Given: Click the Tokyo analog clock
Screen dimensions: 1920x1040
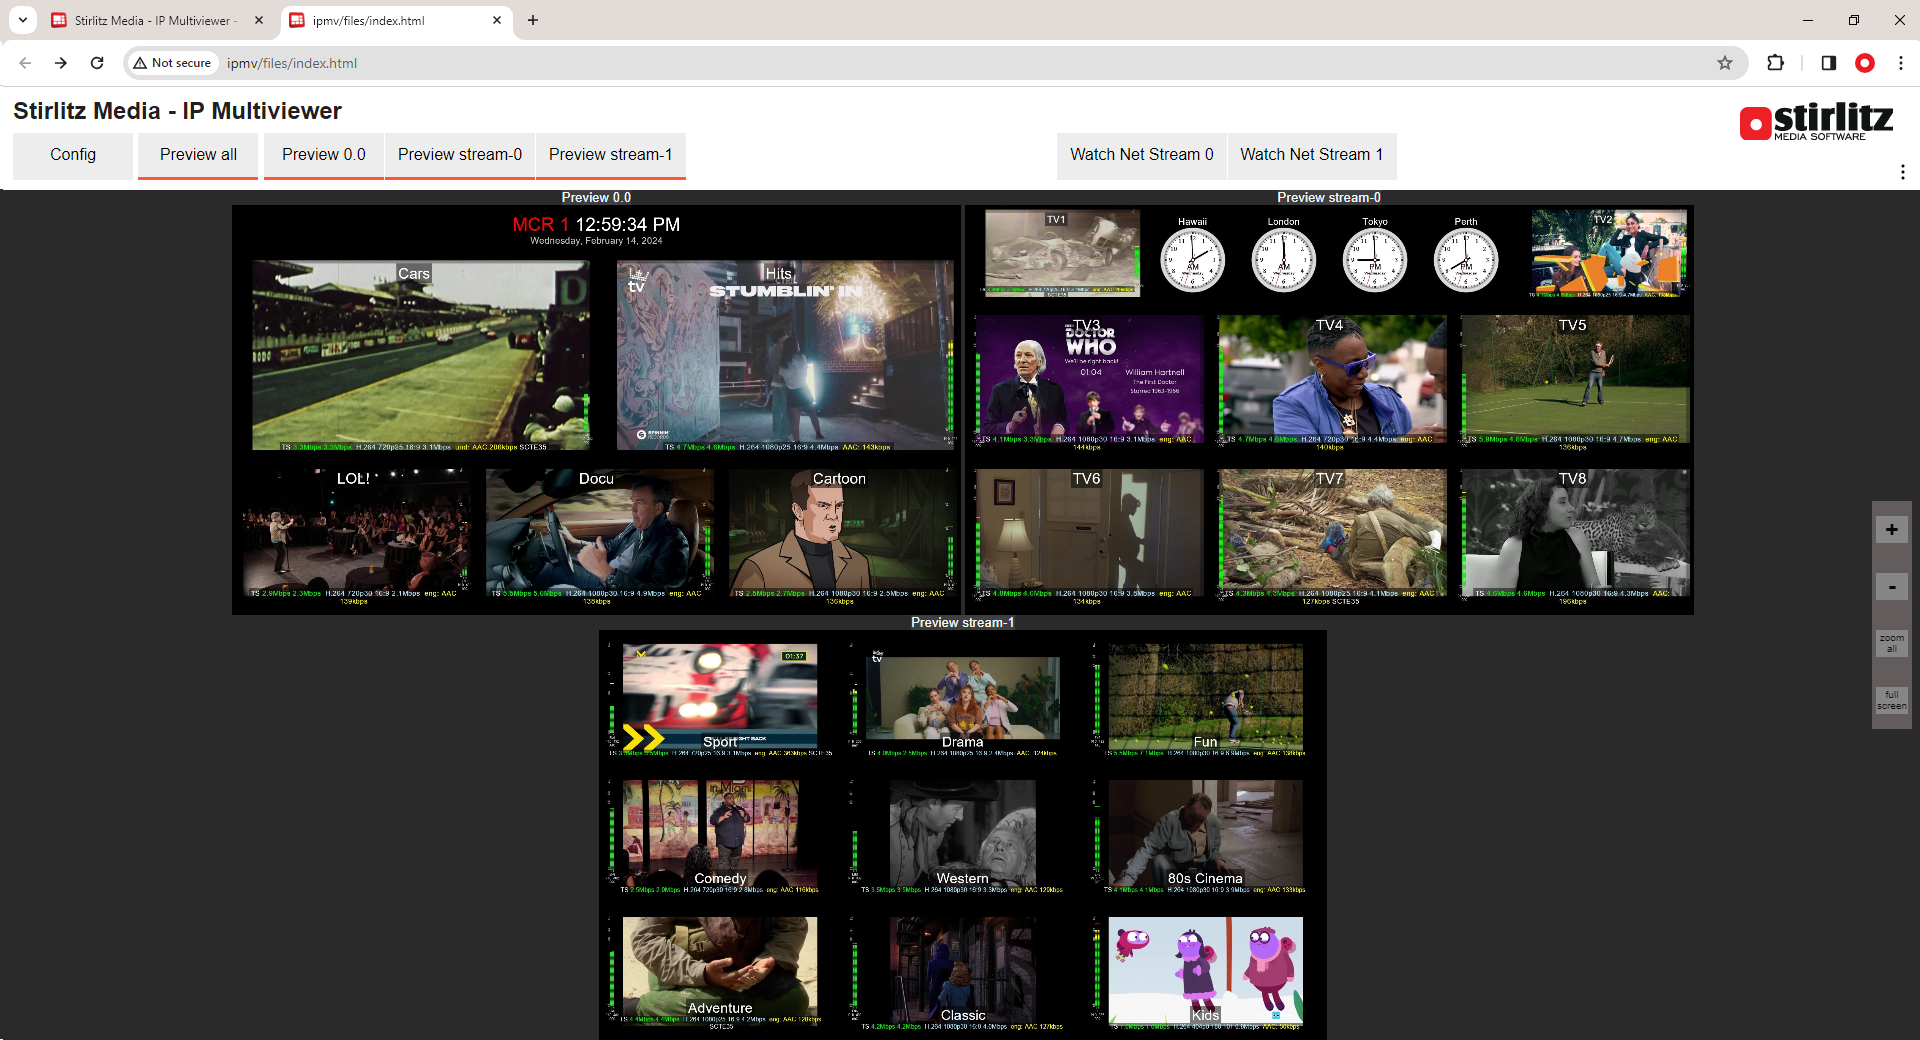Looking at the screenshot, I should tap(1374, 259).
